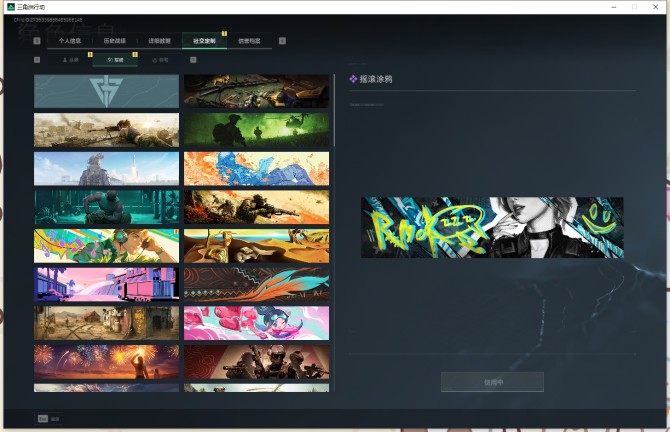Select the highlighted dog-tag banner sub-tab
The width and height of the screenshot is (670, 432).
[115, 60]
